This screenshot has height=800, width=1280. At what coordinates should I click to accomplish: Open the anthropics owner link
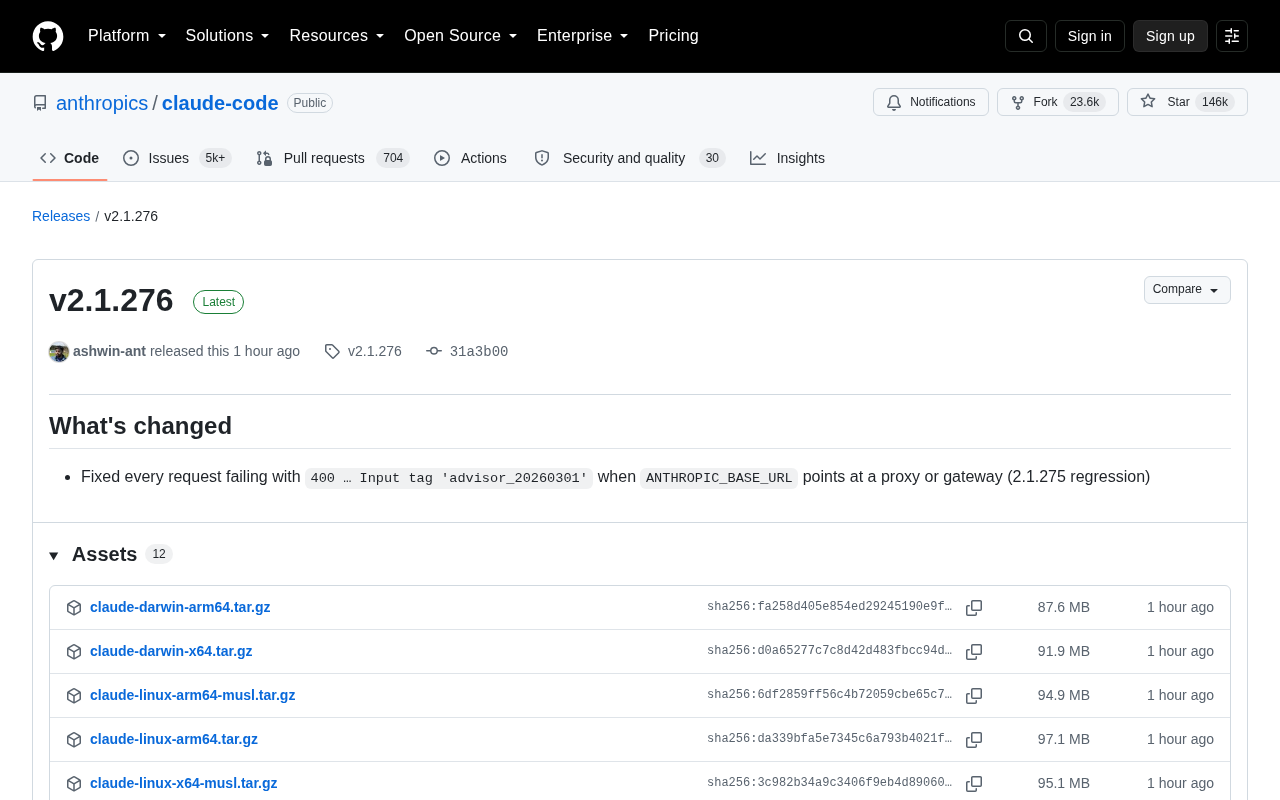click(x=102, y=103)
